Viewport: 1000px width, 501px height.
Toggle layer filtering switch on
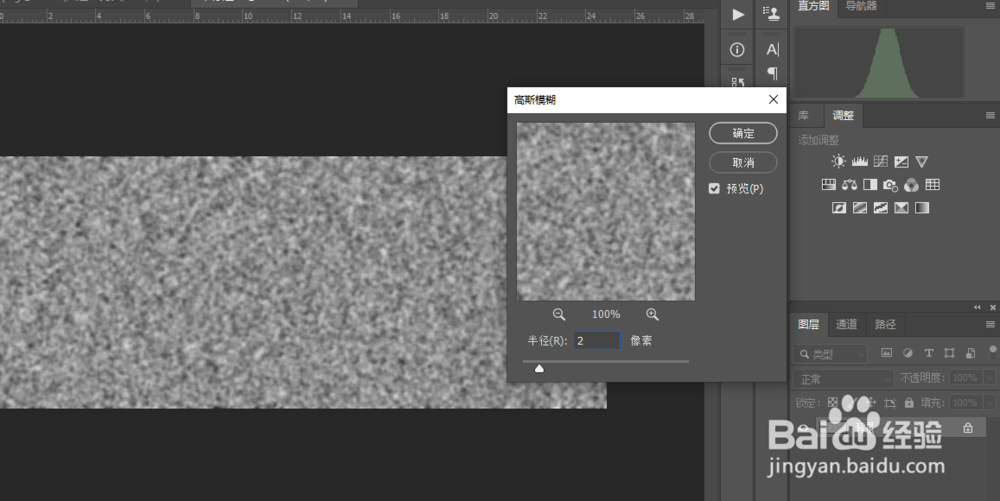(993, 351)
